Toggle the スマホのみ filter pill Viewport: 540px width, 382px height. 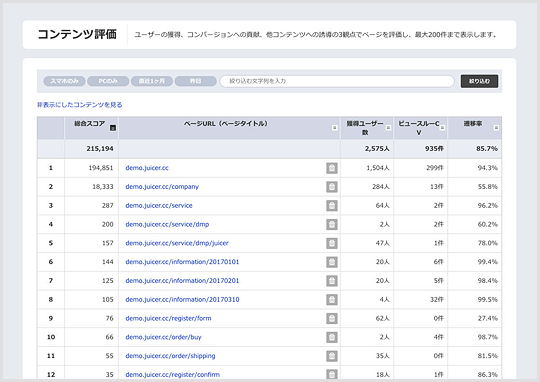click(x=64, y=81)
